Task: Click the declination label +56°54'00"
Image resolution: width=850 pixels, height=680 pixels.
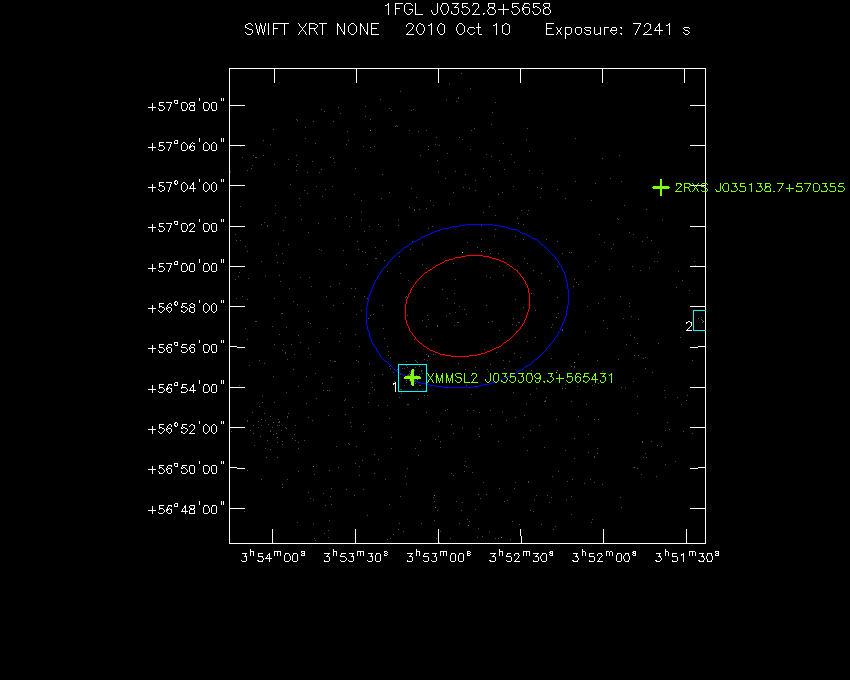Action: (x=186, y=388)
